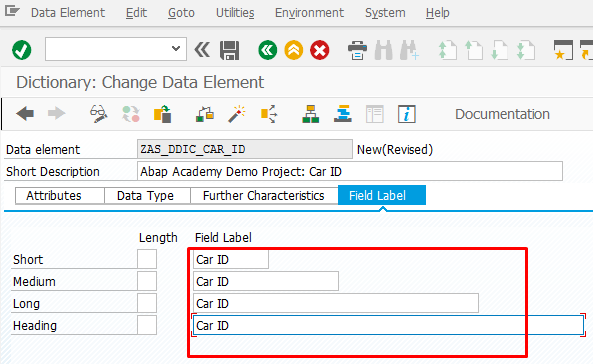Click the Data element name field
Screen dimensions: 593x364
point(245,149)
